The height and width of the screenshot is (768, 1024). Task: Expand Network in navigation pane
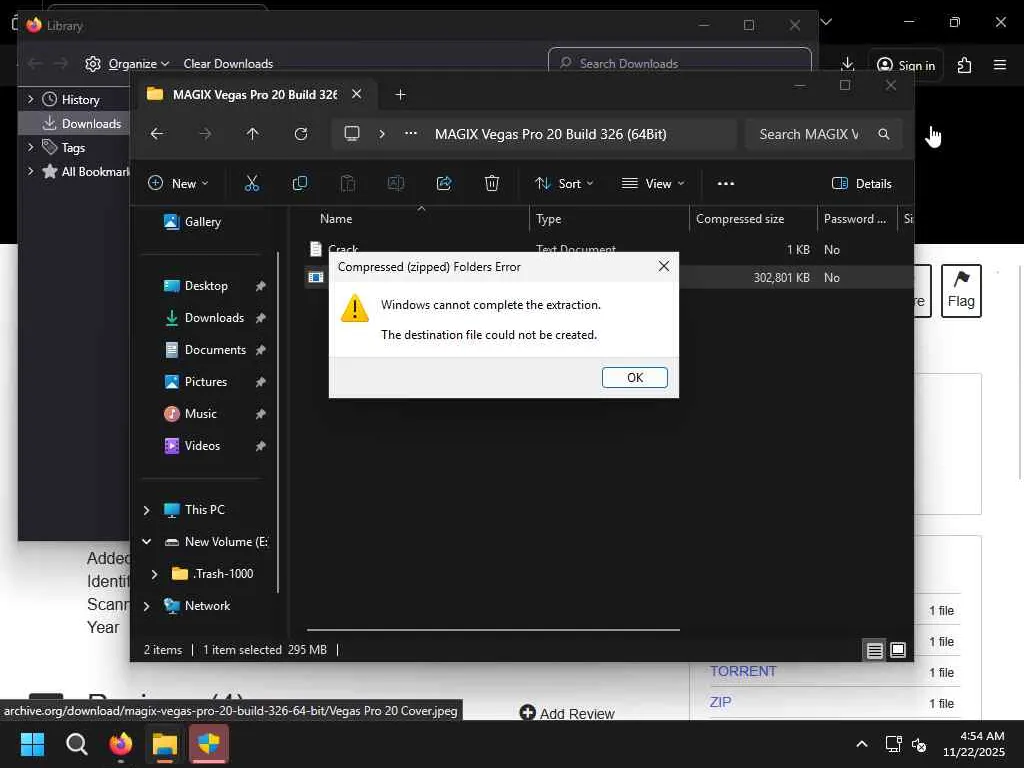click(146, 606)
